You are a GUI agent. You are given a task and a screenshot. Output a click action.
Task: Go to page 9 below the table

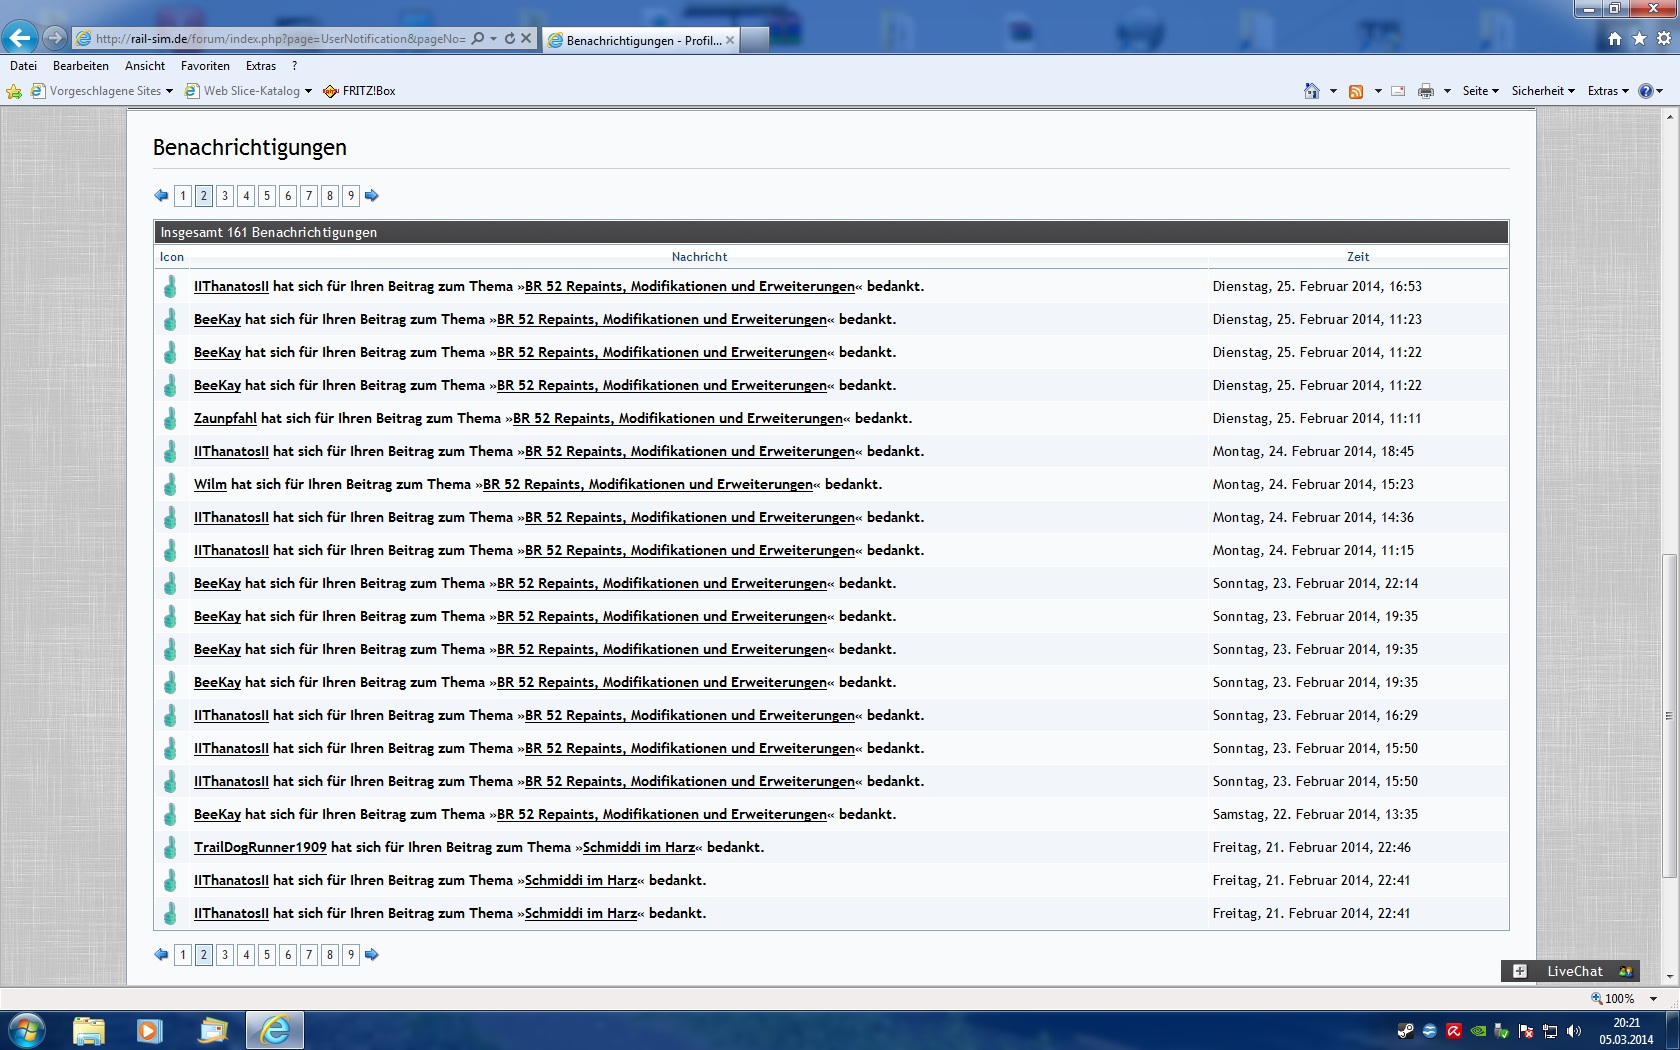[x=351, y=955]
